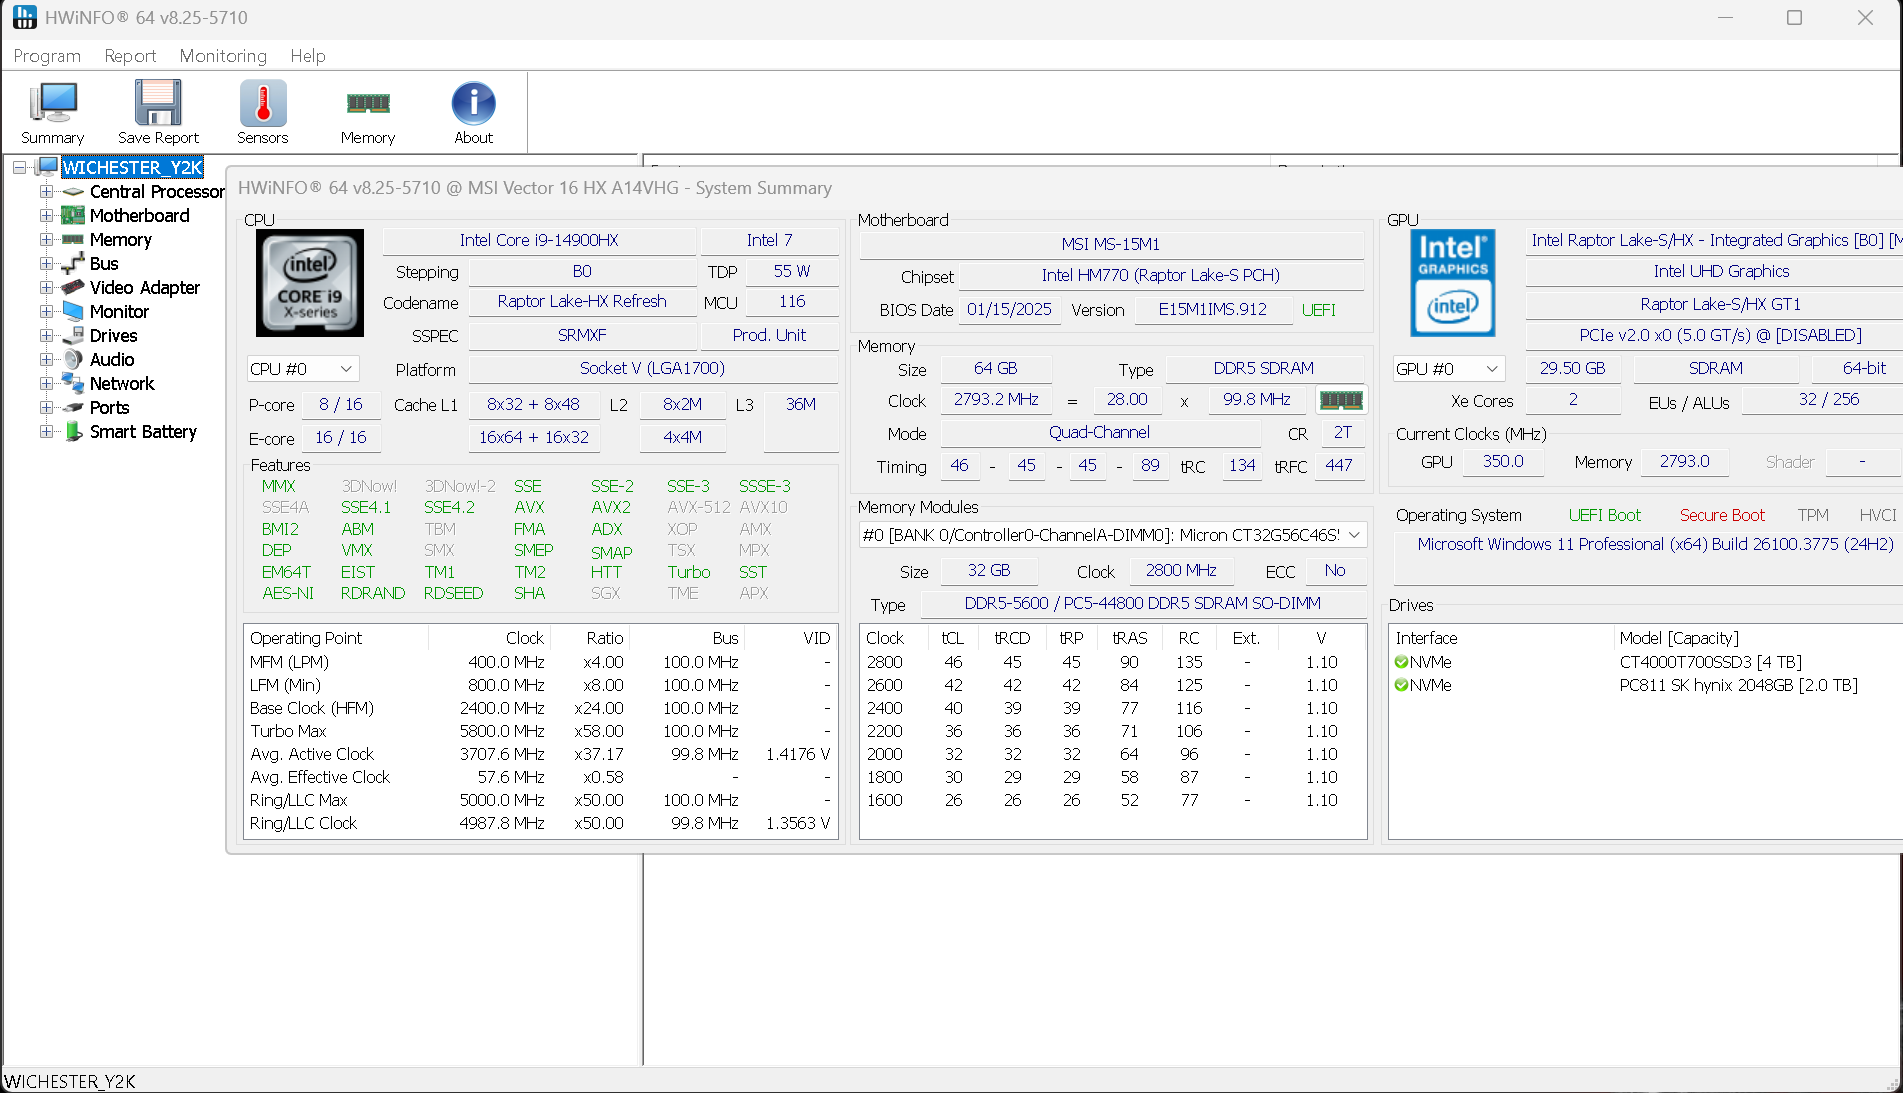Open the Report menu
The width and height of the screenshot is (1903, 1093).
[x=130, y=56]
